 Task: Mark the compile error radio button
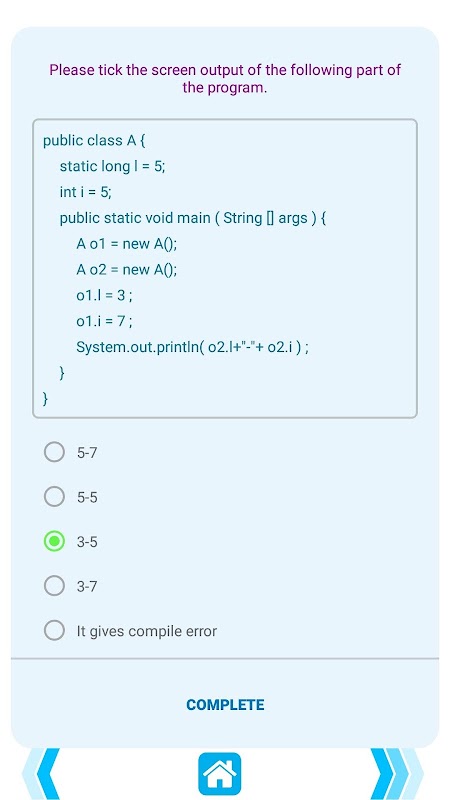[x=54, y=631]
